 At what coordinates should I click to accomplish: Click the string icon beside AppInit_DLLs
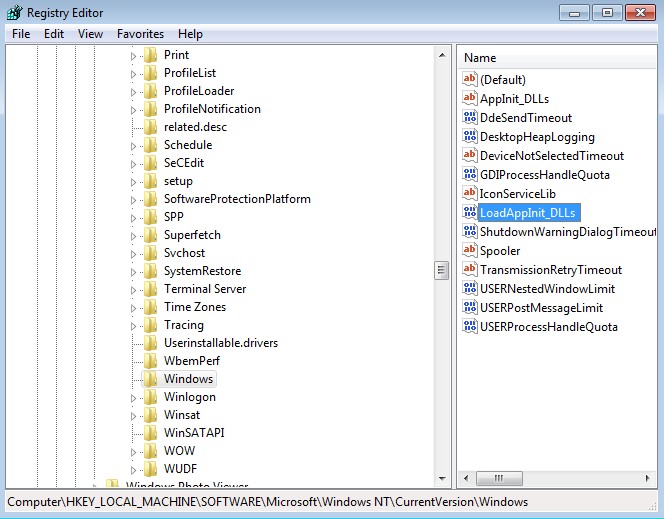click(x=470, y=99)
